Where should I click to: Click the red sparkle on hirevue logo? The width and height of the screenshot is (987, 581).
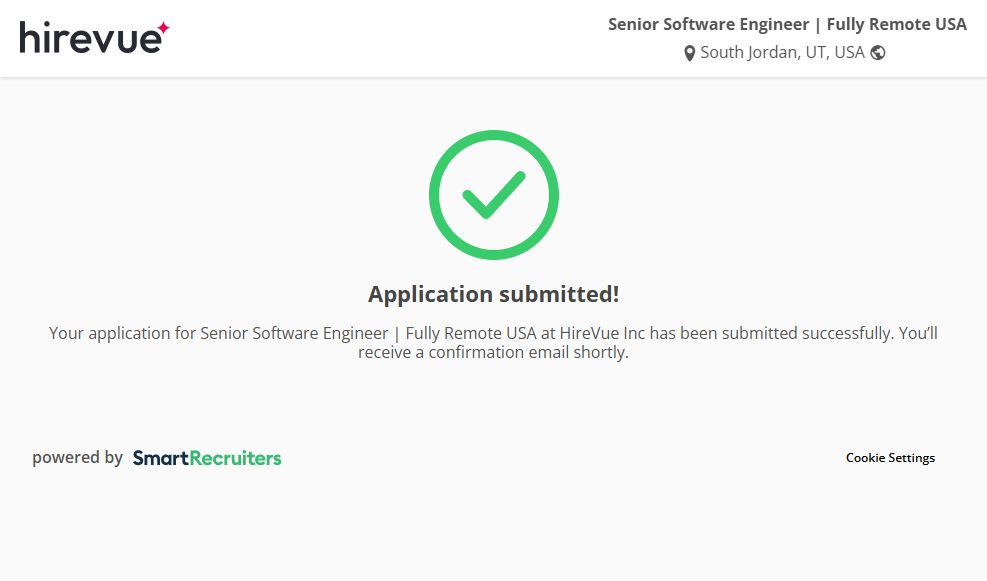tap(163, 29)
